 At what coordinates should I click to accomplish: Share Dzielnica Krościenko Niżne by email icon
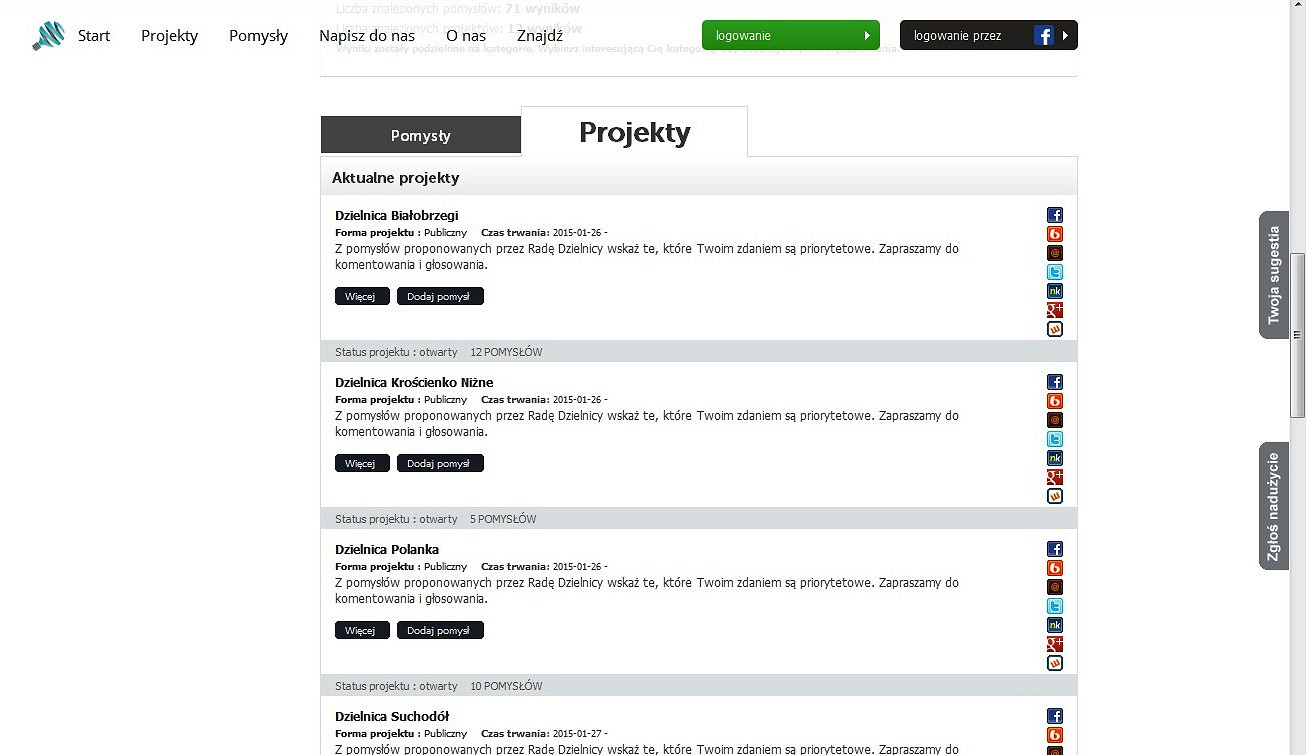tap(1055, 420)
